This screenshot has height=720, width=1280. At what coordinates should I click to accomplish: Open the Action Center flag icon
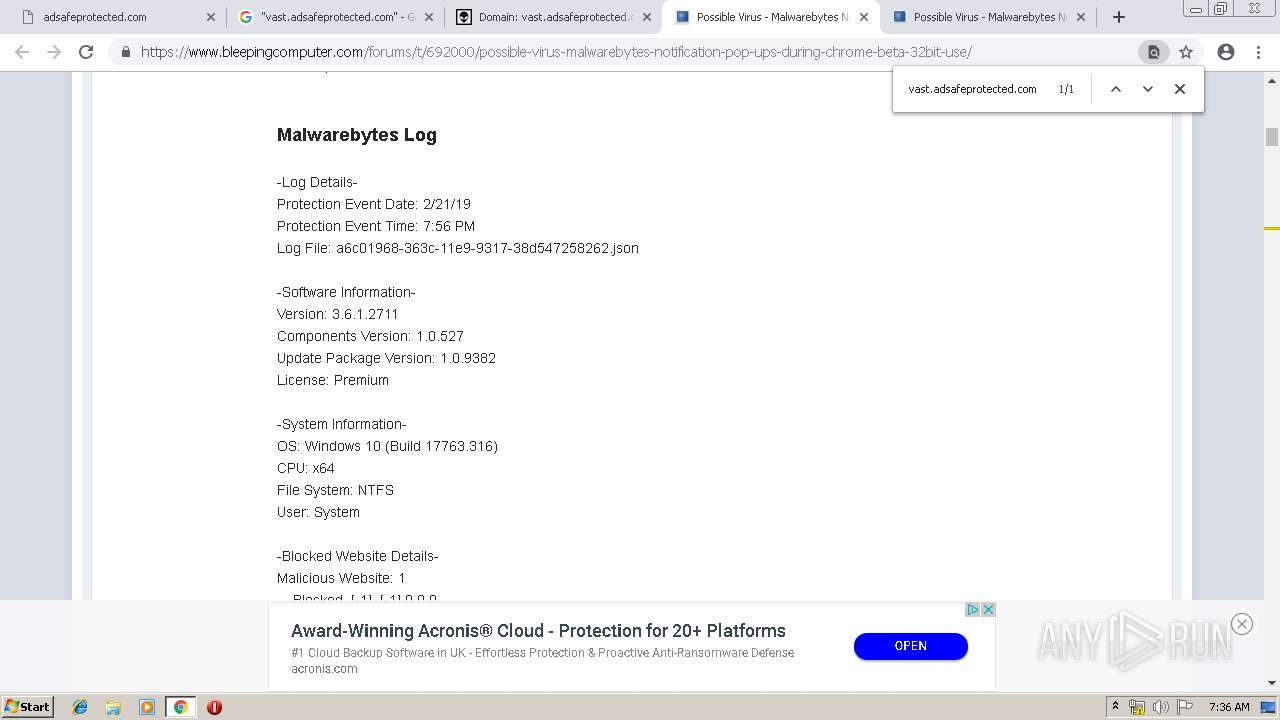pyautogui.click(x=1183, y=707)
